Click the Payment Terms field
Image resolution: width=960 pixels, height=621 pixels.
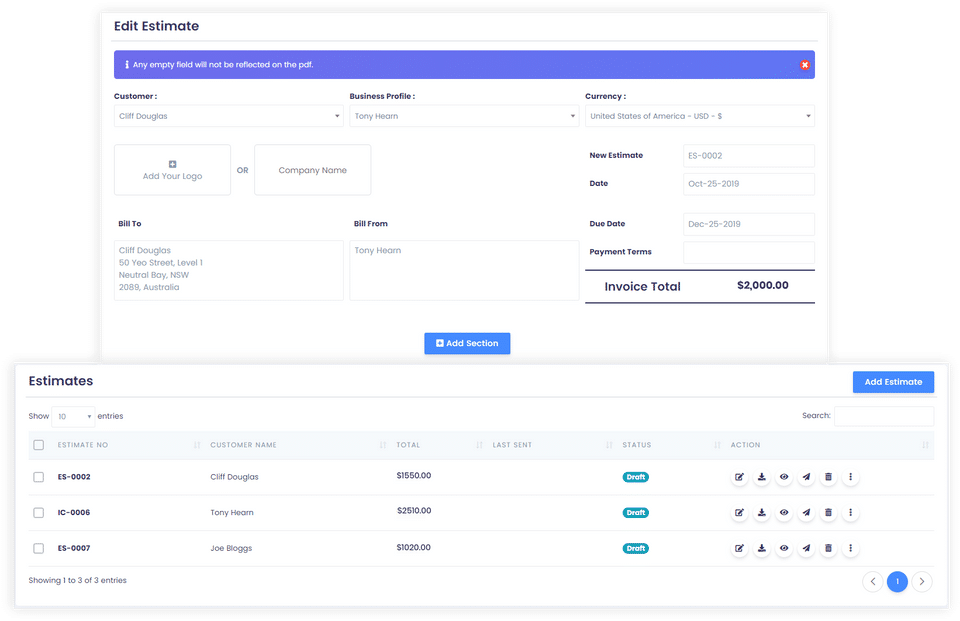749,252
